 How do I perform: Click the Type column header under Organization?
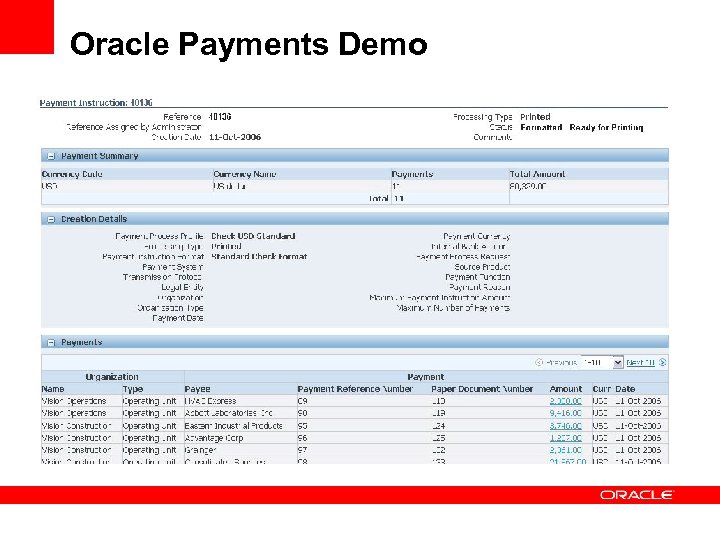[x=133, y=389]
